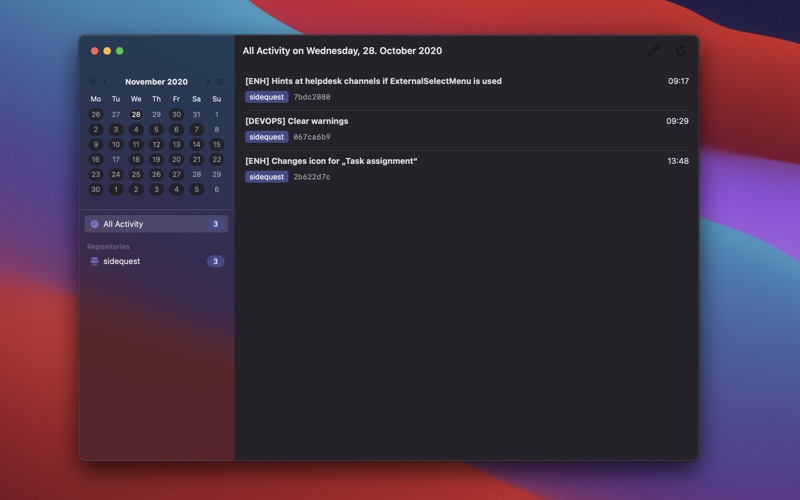Click the count badge on All Activity
Viewport: 800px width, 500px height.
click(x=215, y=224)
